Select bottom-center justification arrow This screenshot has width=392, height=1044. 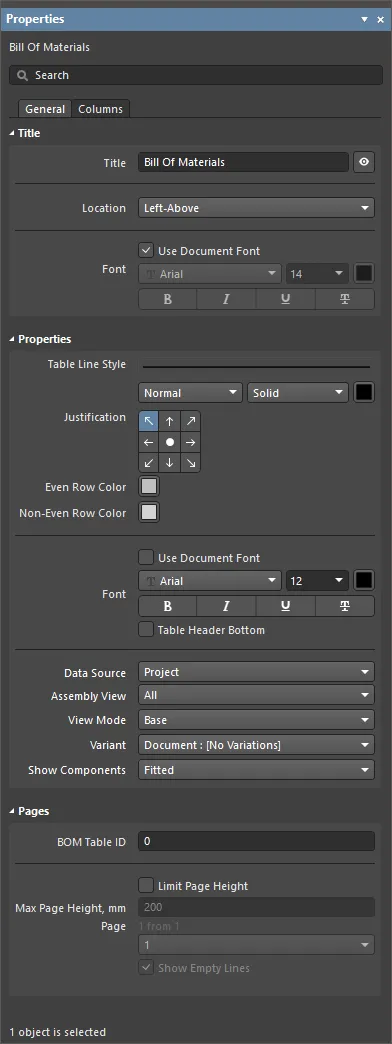pos(170,463)
